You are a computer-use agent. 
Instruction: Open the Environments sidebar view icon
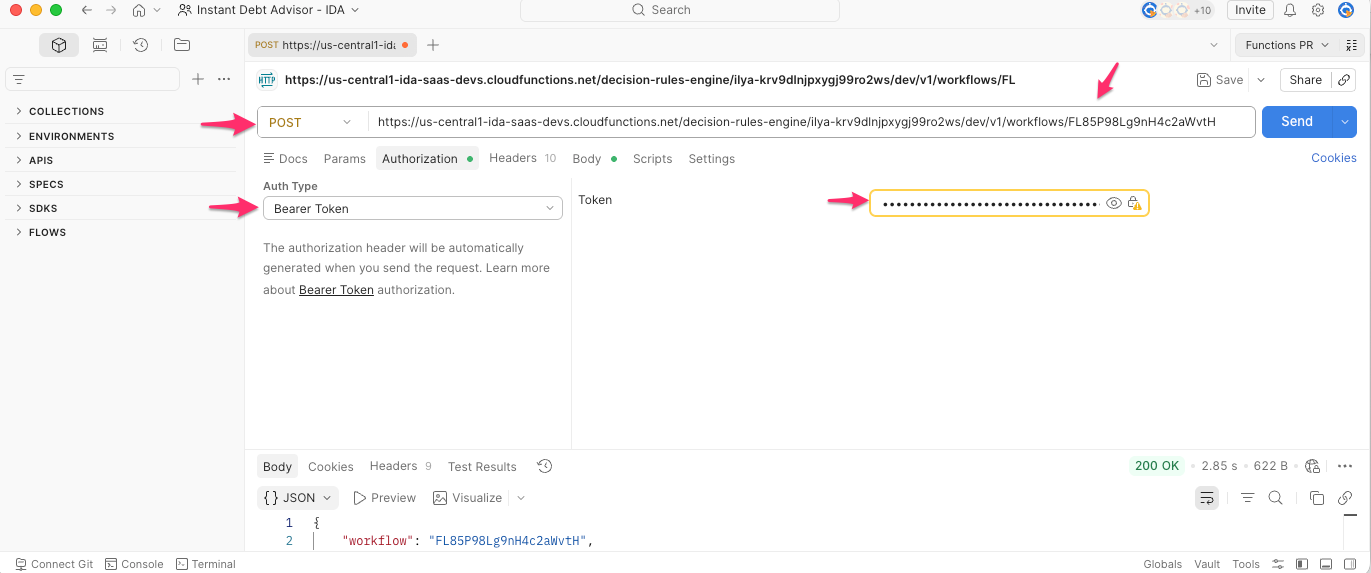point(100,45)
